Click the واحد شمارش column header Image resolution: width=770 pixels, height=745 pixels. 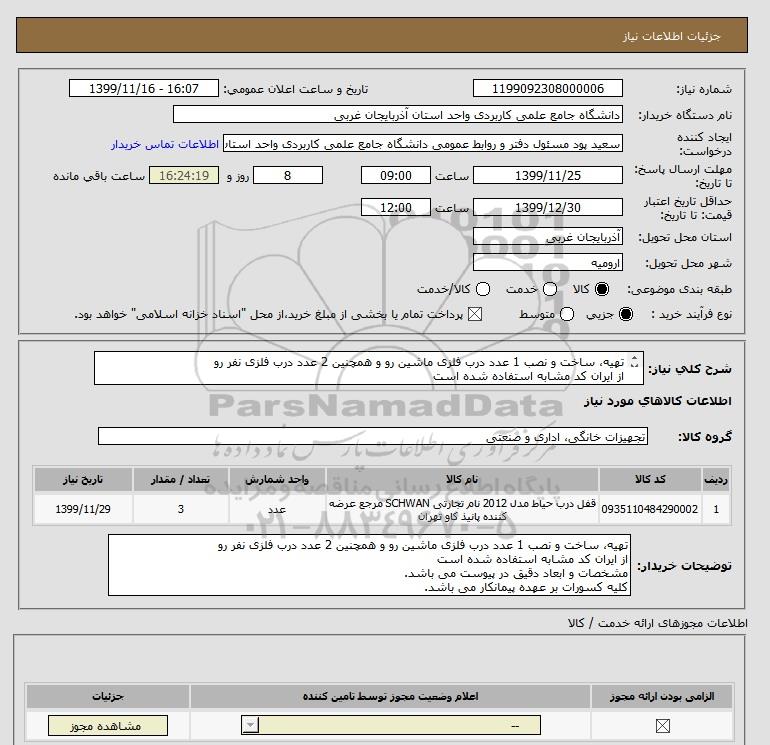pyautogui.click(x=277, y=479)
